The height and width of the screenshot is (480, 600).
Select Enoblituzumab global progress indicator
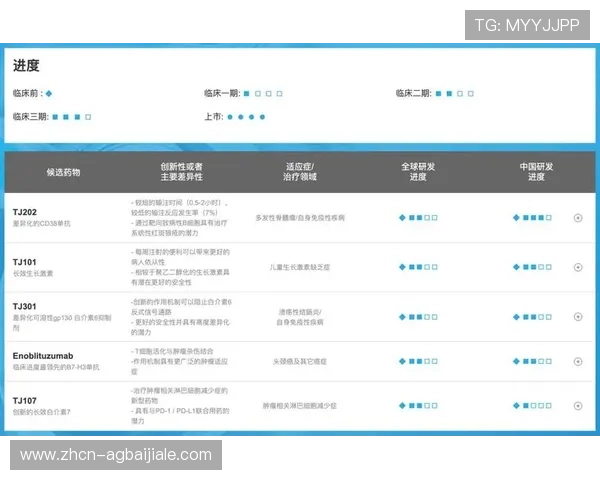(418, 361)
